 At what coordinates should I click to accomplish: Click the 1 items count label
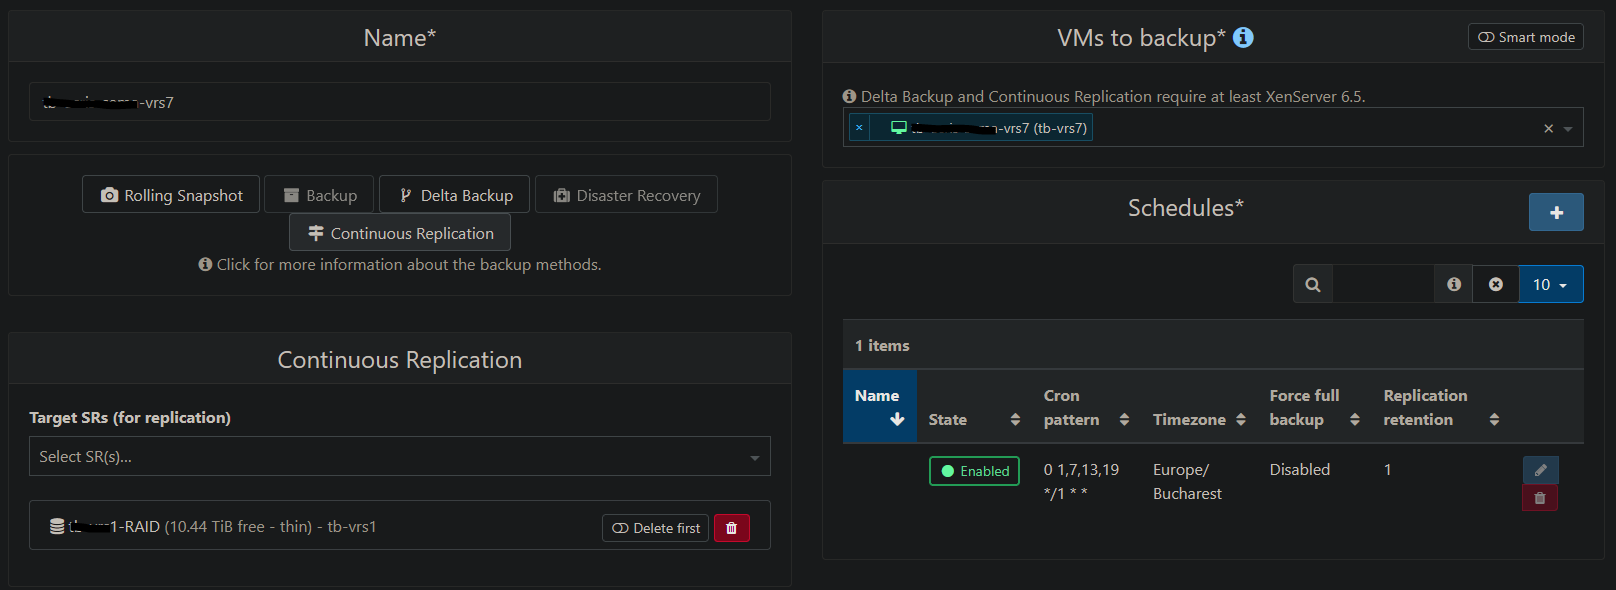pyautogui.click(x=882, y=346)
